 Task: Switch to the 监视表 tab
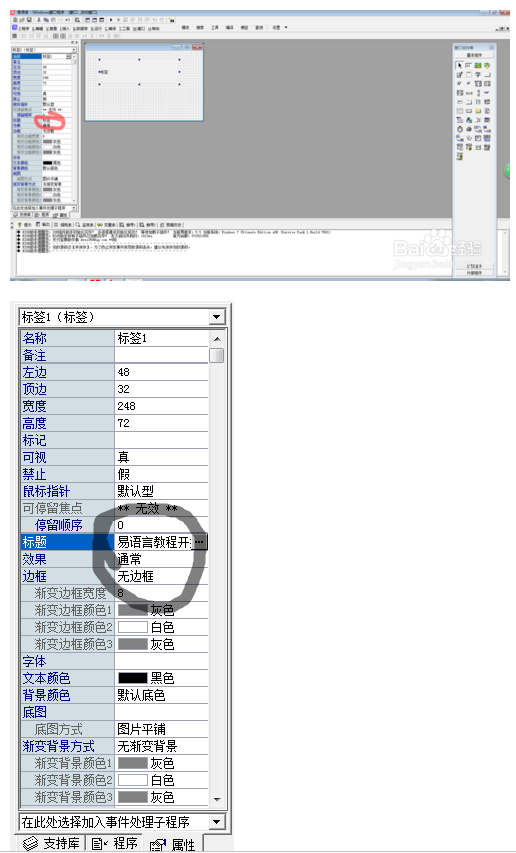85,224
